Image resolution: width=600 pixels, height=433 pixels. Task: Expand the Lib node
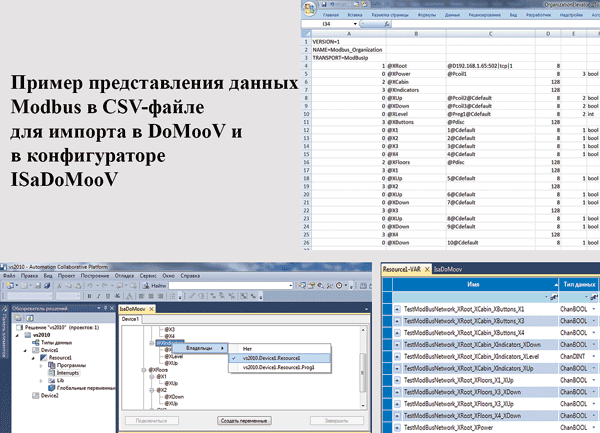click(41, 381)
